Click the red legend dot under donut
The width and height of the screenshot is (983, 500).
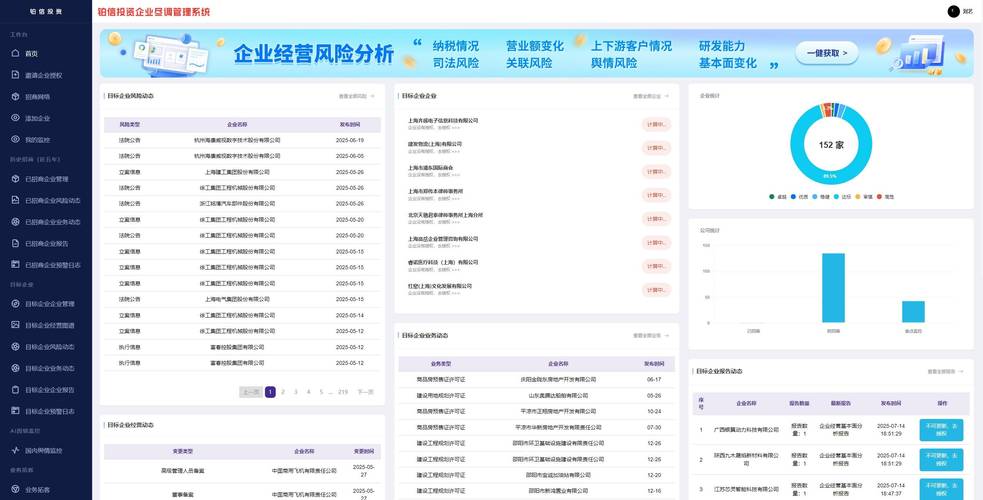click(x=880, y=197)
